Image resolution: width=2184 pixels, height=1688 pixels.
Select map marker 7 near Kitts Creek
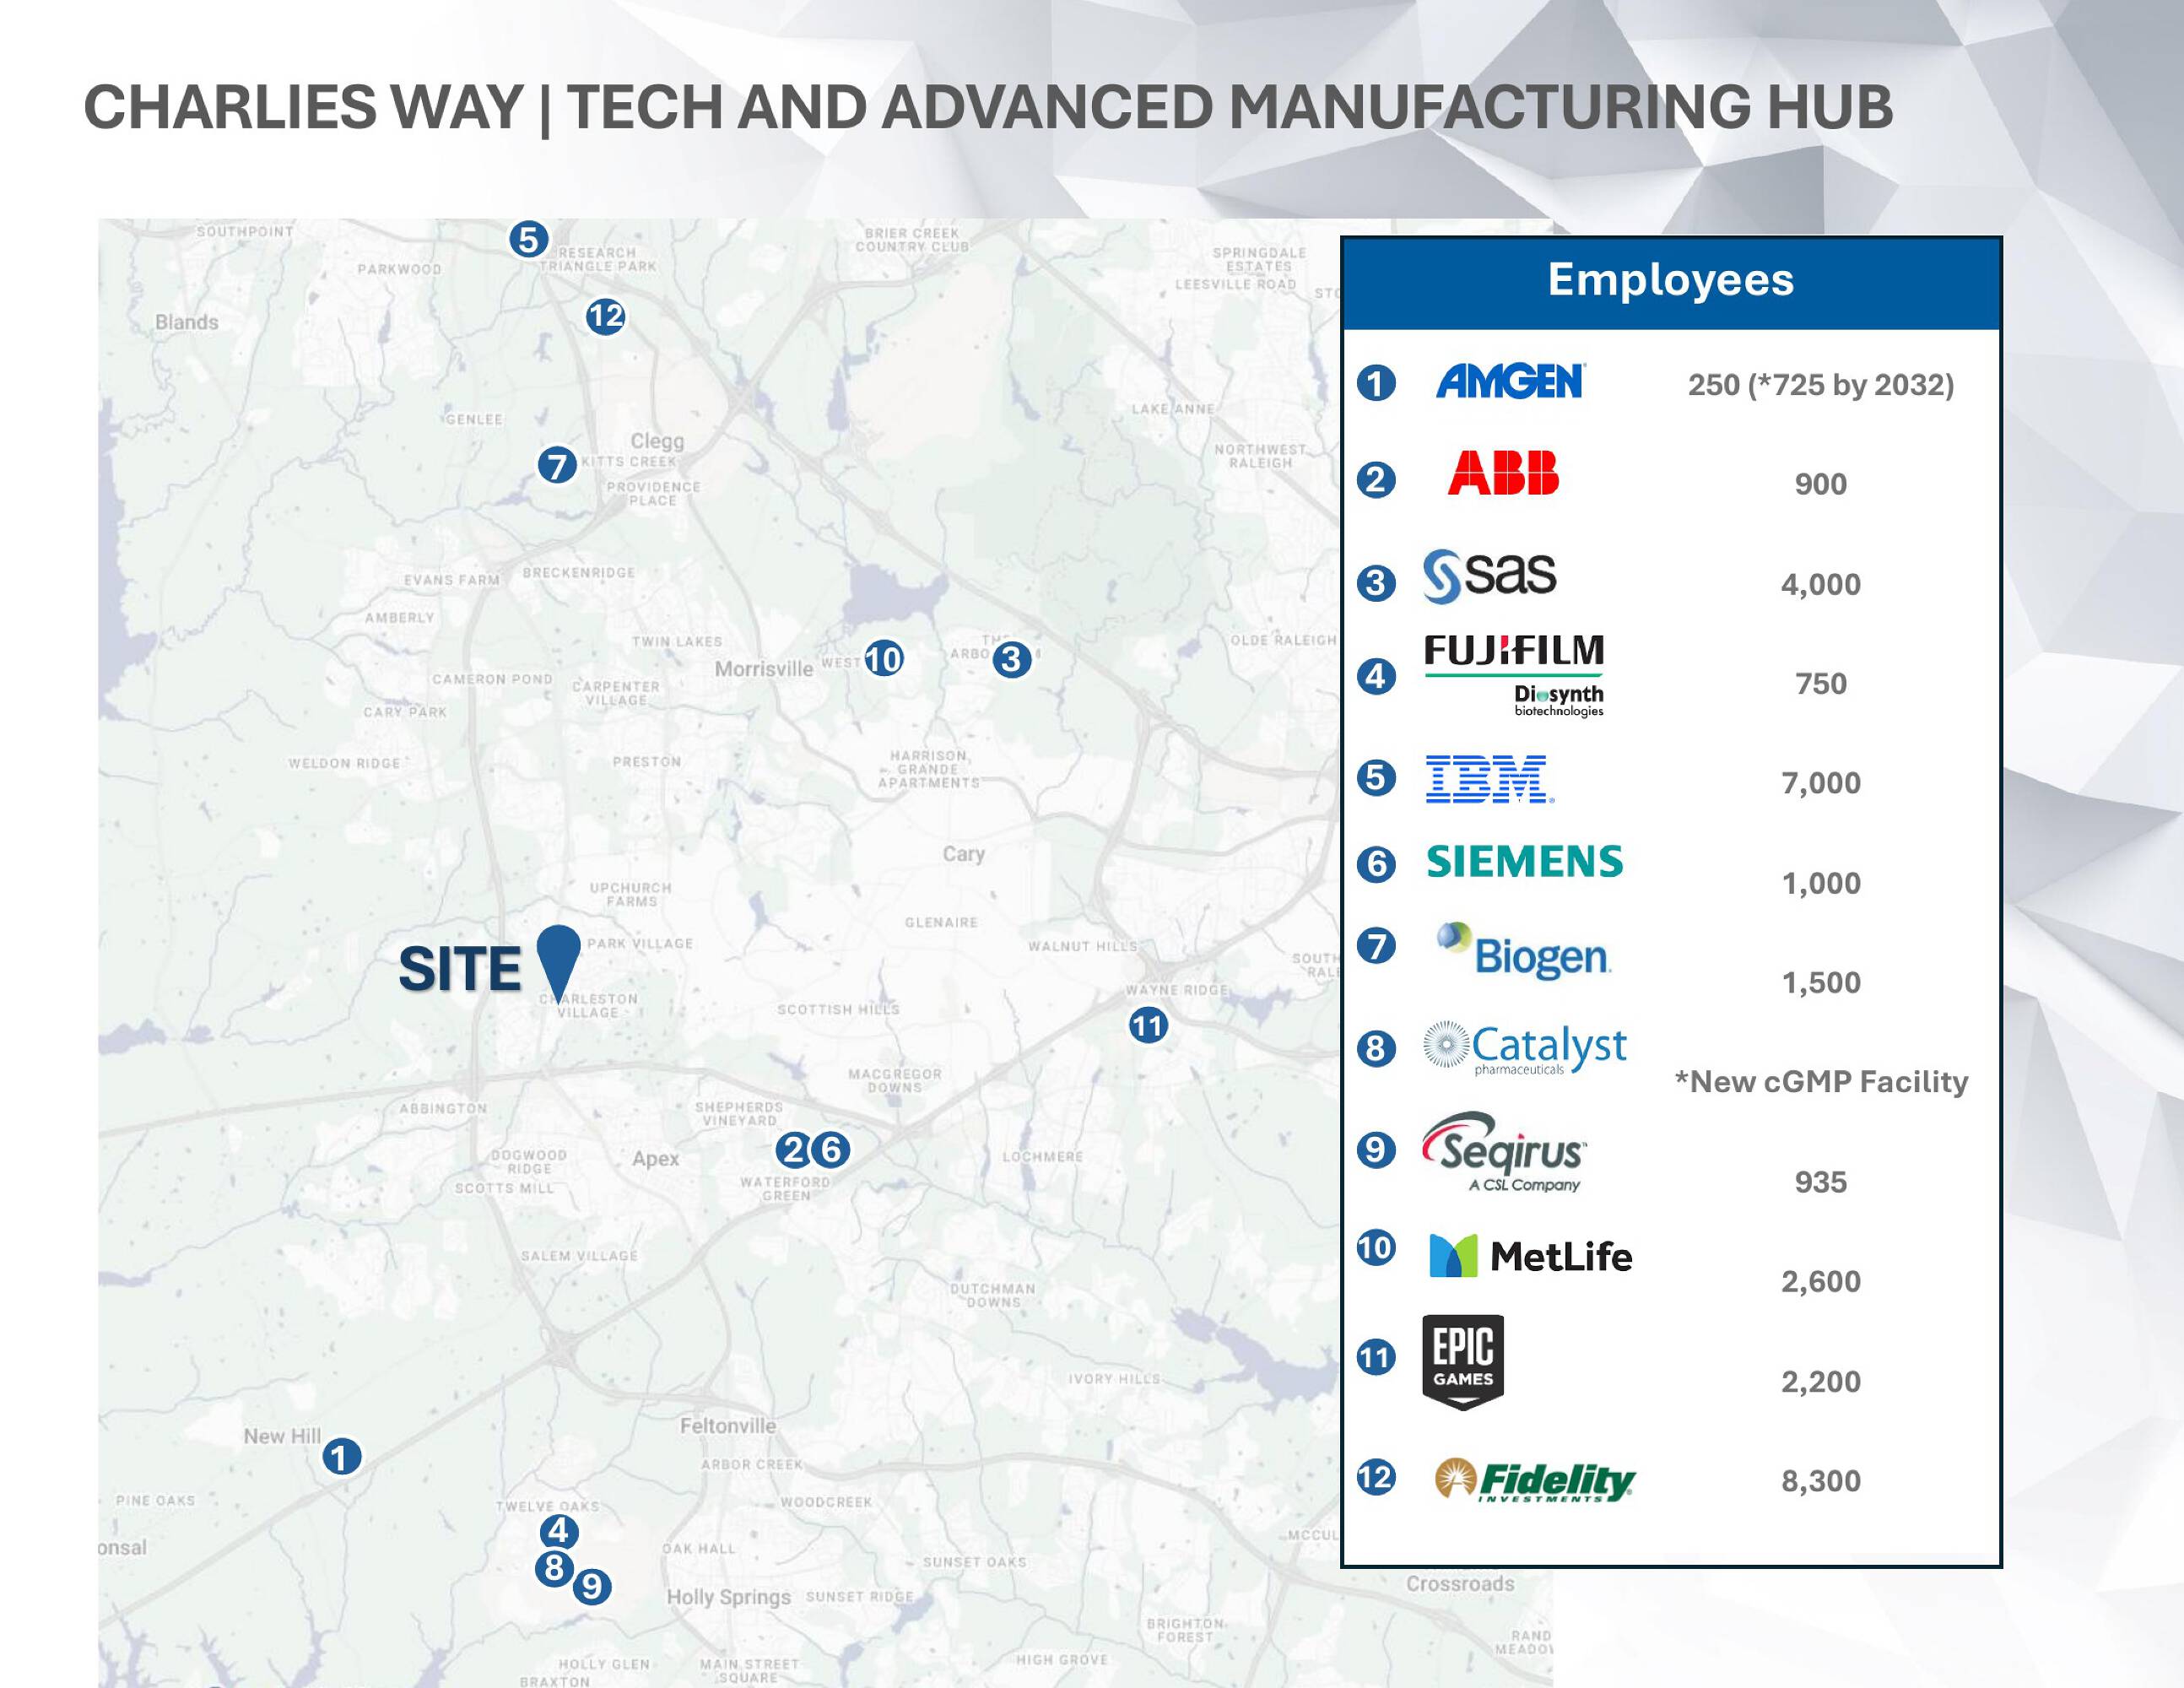[x=557, y=465]
